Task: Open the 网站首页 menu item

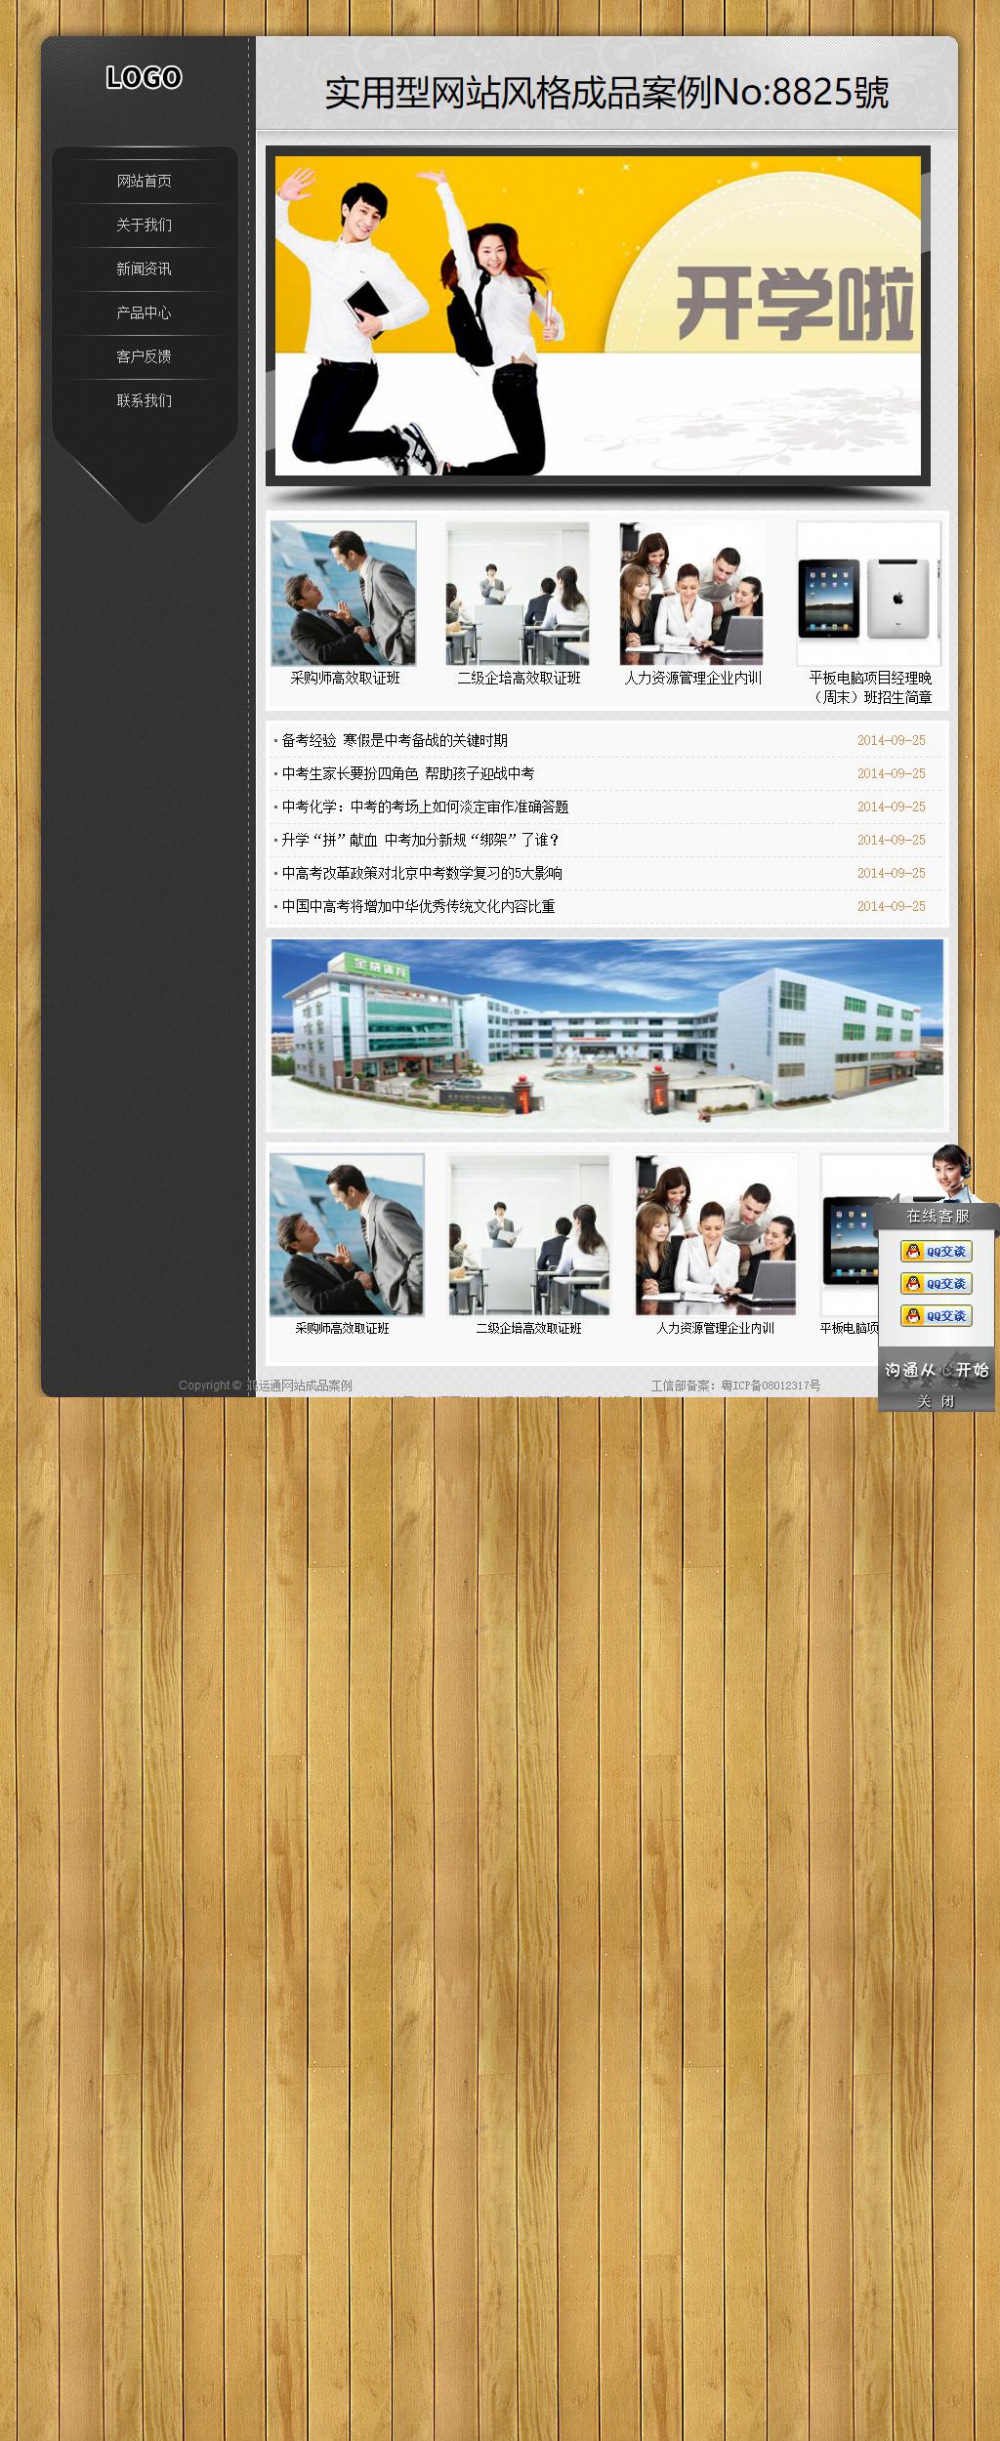Action: pyautogui.click(x=144, y=181)
